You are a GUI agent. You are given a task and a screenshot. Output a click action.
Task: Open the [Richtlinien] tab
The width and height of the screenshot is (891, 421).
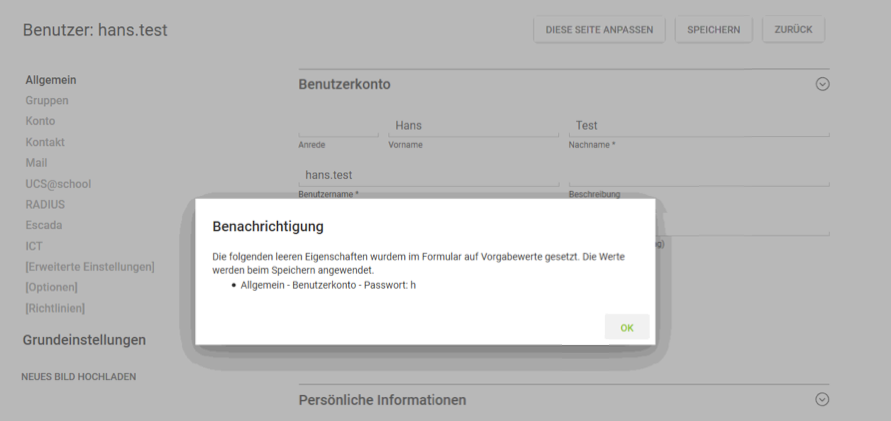tap(55, 308)
